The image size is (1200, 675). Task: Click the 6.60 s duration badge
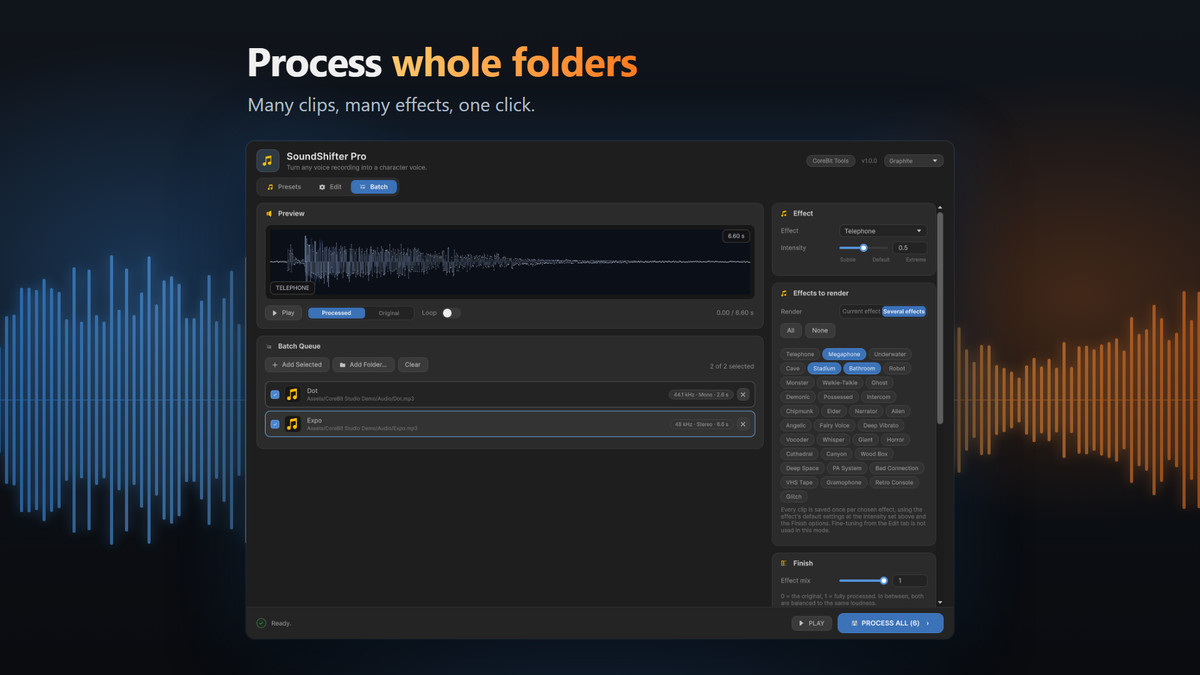click(735, 236)
